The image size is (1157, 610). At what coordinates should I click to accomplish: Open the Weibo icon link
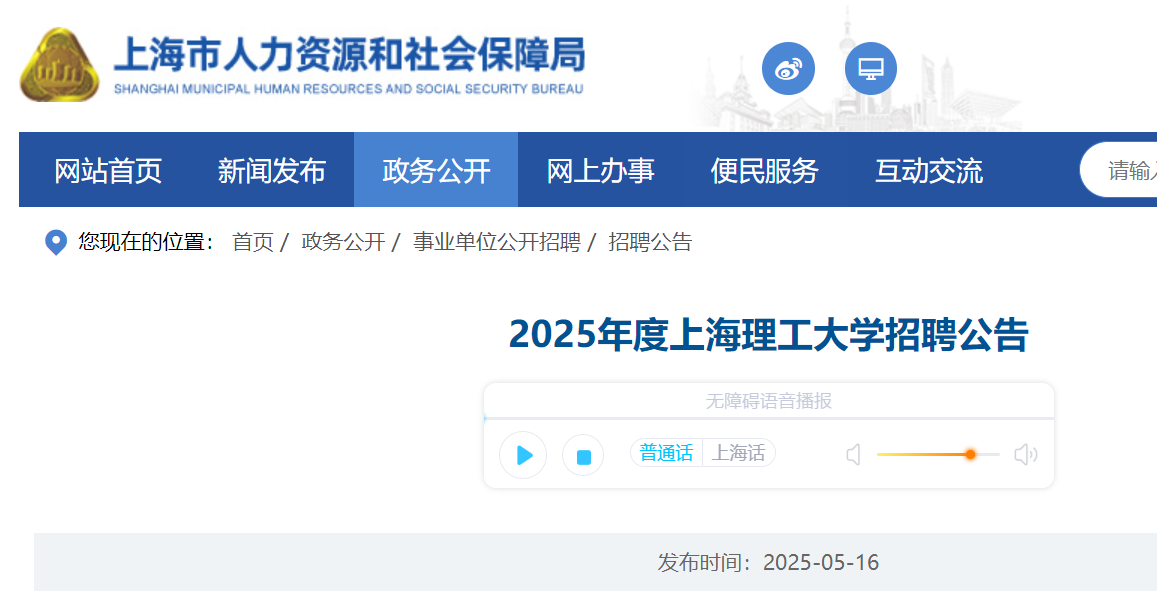[x=788, y=69]
